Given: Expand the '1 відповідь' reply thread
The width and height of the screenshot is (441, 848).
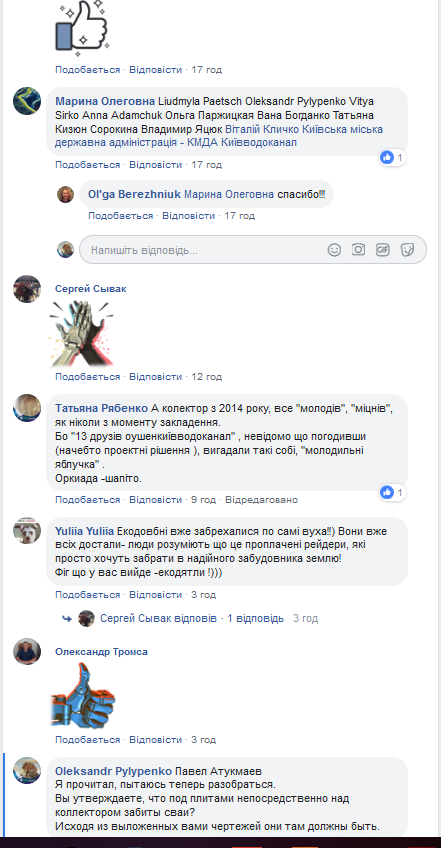Looking at the screenshot, I should pyautogui.click(x=255, y=618).
